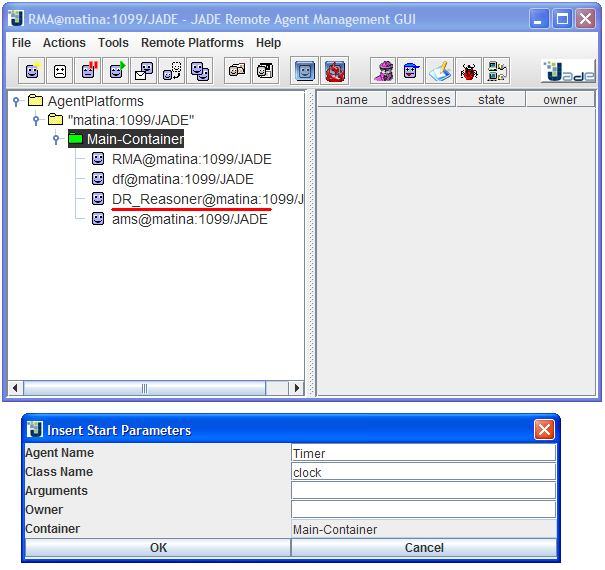605x570 pixels.
Task: Click the Send Message icon with envelope
Action: [x=144, y=71]
